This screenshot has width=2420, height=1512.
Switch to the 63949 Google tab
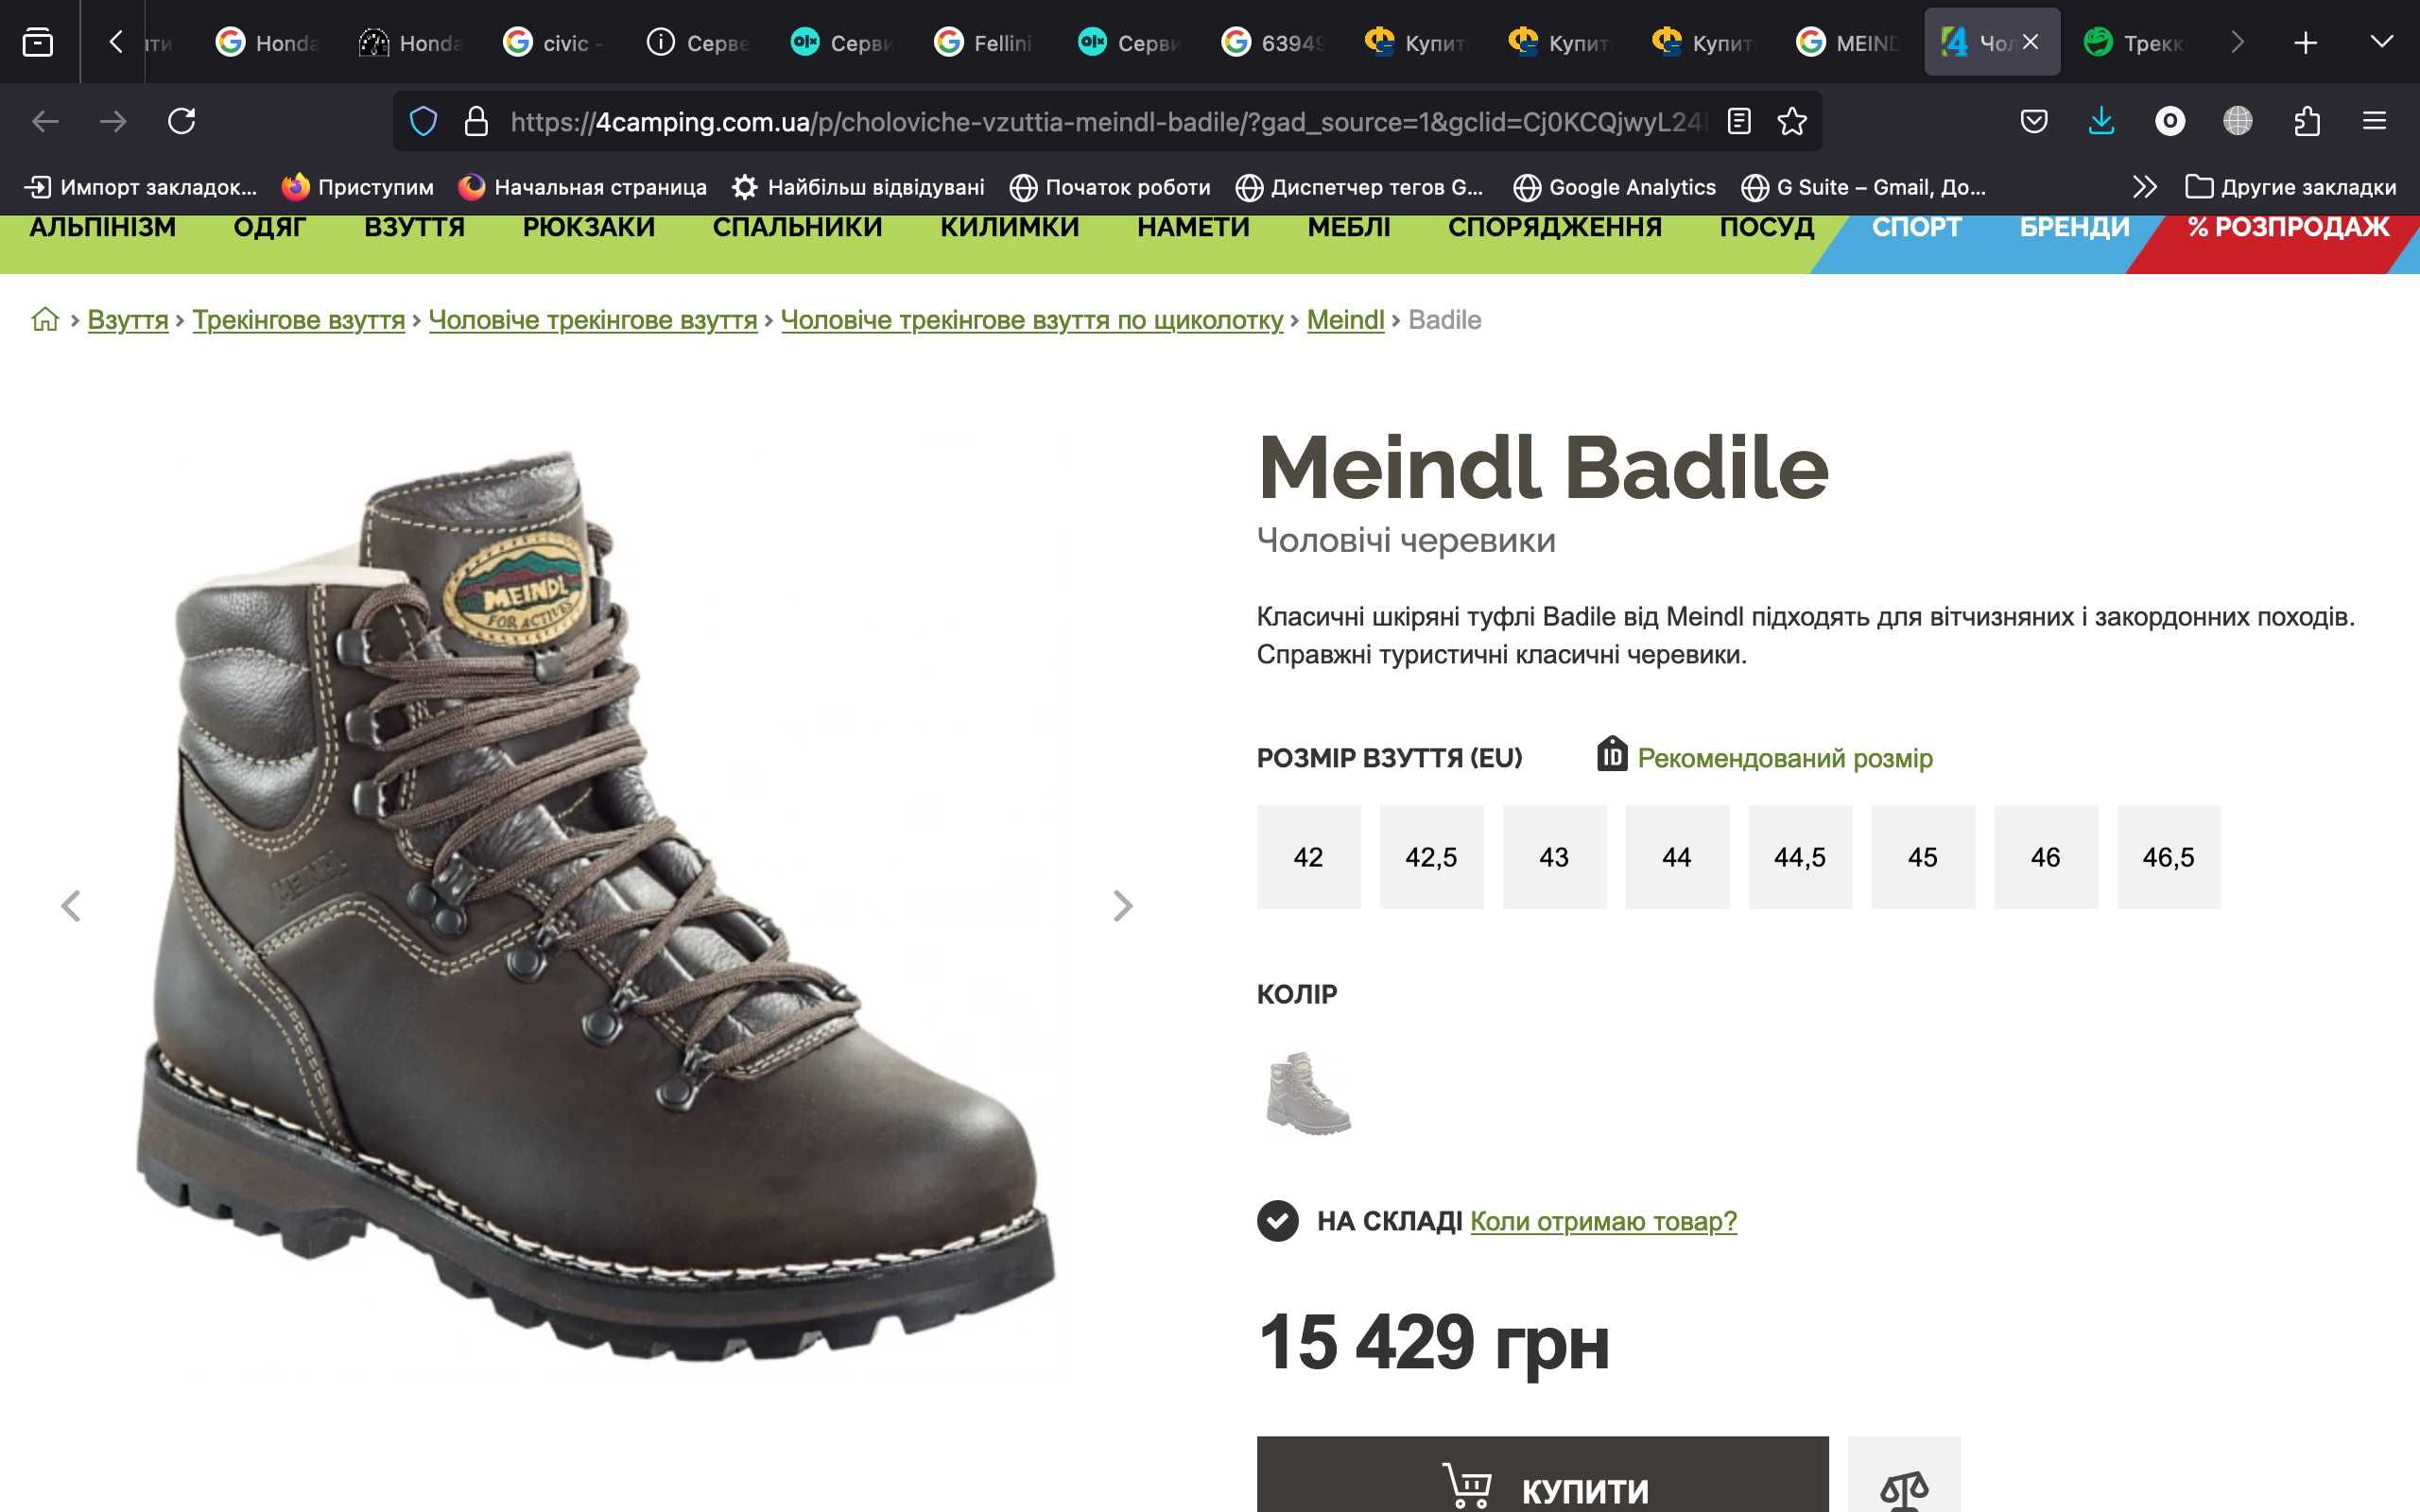click(1272, 42)
